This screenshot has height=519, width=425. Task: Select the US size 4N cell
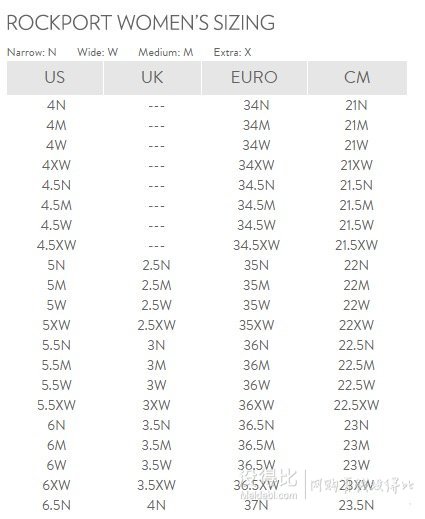click(56, 105)
